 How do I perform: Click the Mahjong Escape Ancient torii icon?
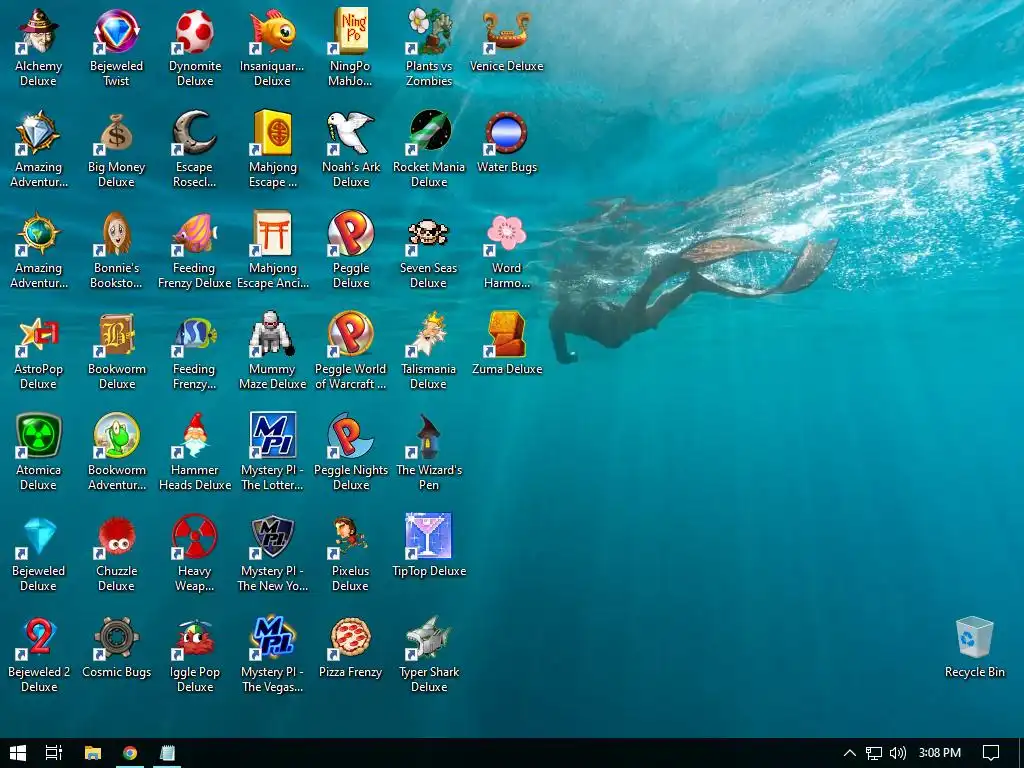tap(272, 233)
